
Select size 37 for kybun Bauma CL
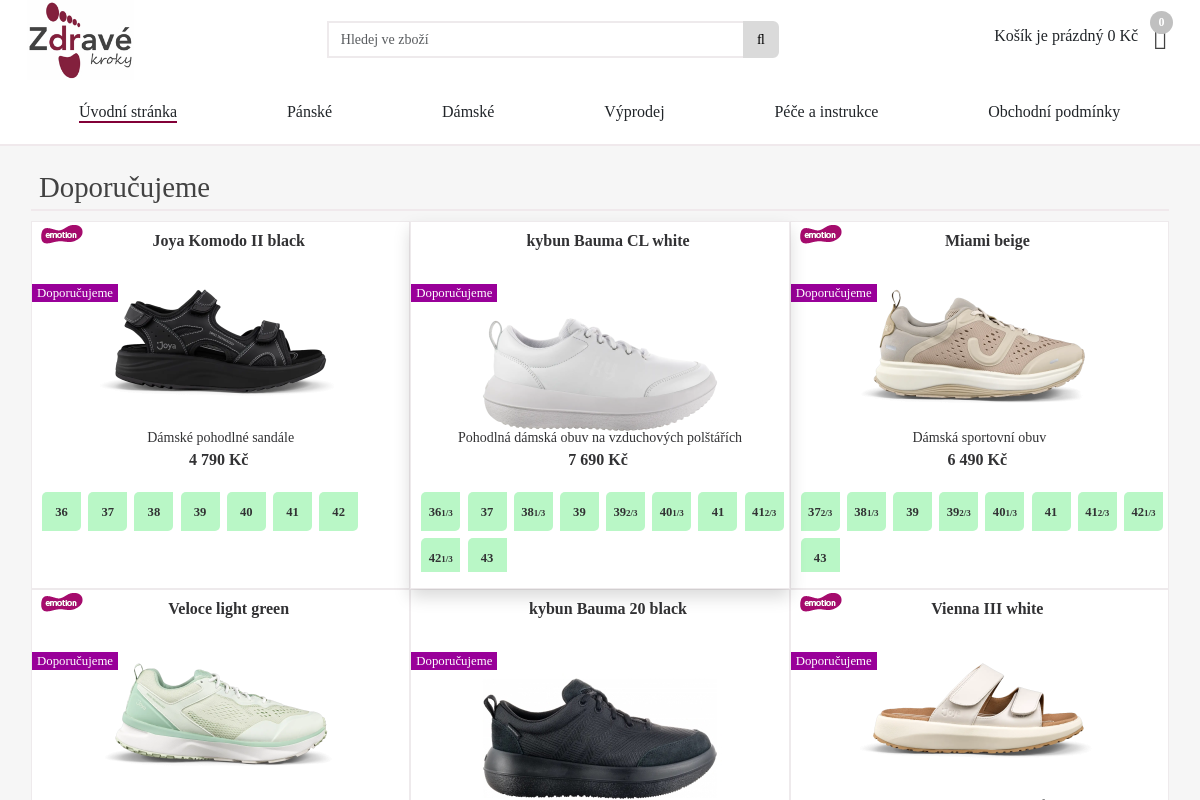click(x=487, y=511)
